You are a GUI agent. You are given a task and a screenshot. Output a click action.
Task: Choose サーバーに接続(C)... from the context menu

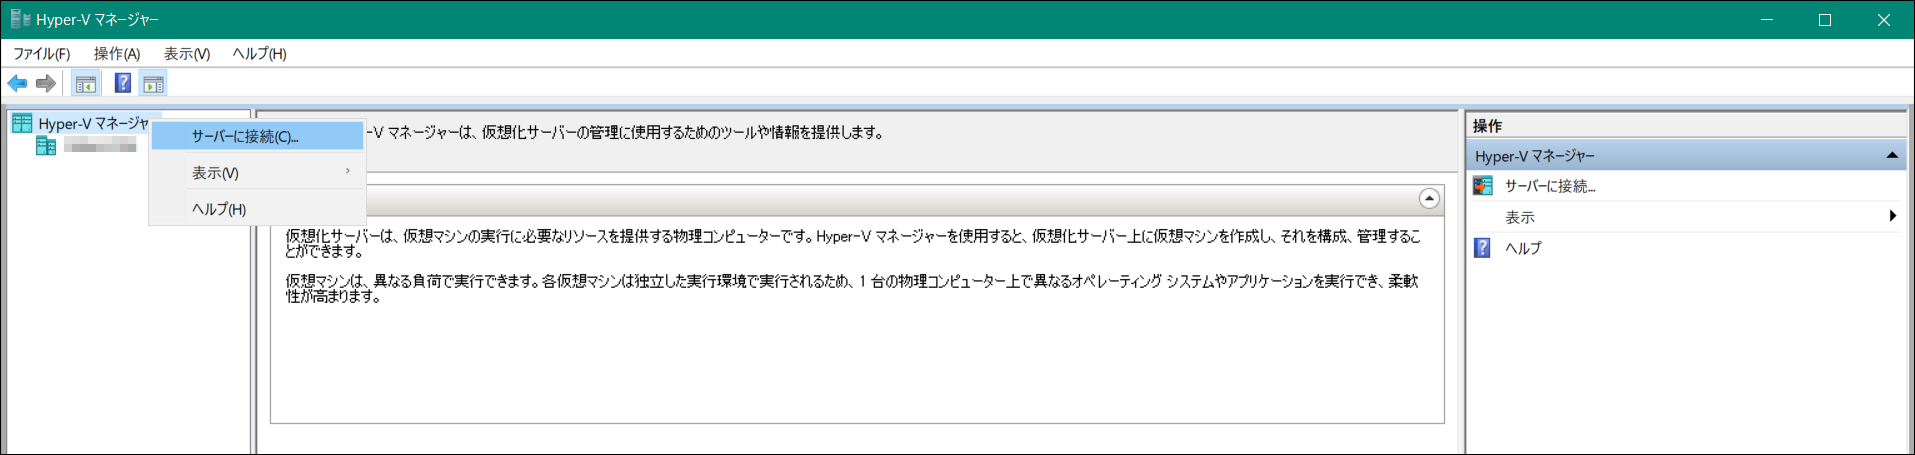point(257,136)
